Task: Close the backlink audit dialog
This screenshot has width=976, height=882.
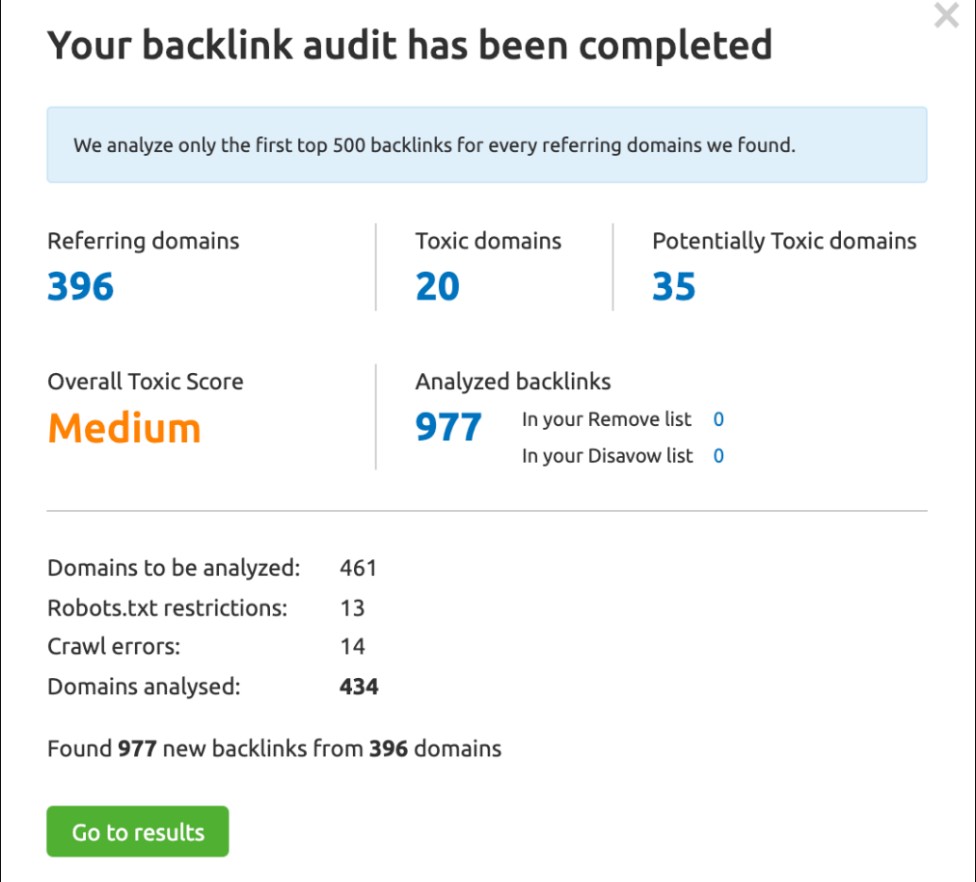Action: [x=946, y=16]
